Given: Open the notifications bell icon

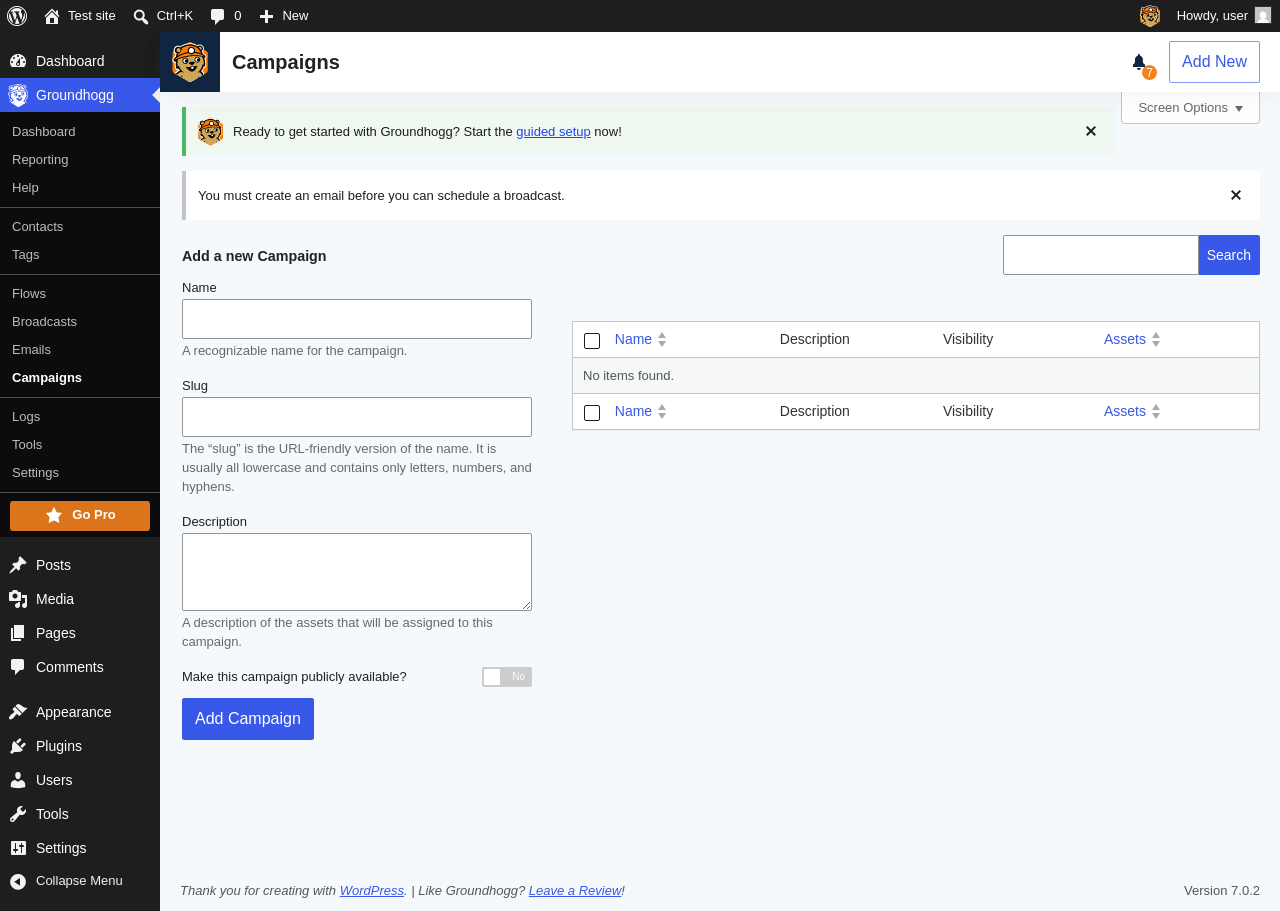Looking at the screenshot, I should (1139, 62).
